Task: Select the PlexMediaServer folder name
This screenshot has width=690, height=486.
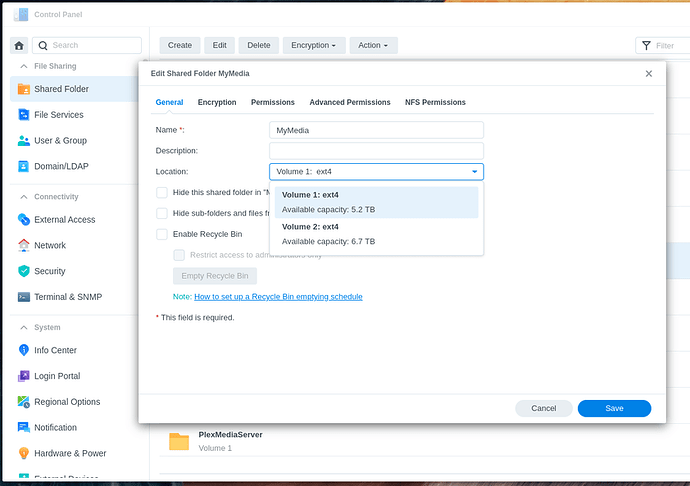Action: (x=230, y=435)
